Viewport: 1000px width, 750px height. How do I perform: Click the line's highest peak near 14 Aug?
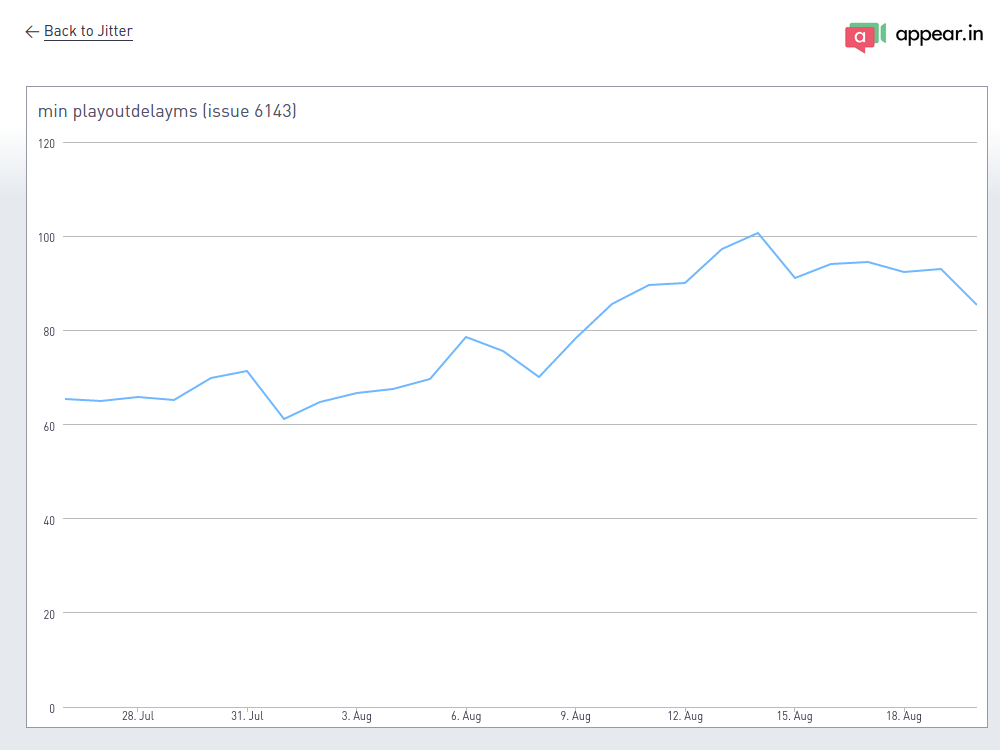click(758, 233)
